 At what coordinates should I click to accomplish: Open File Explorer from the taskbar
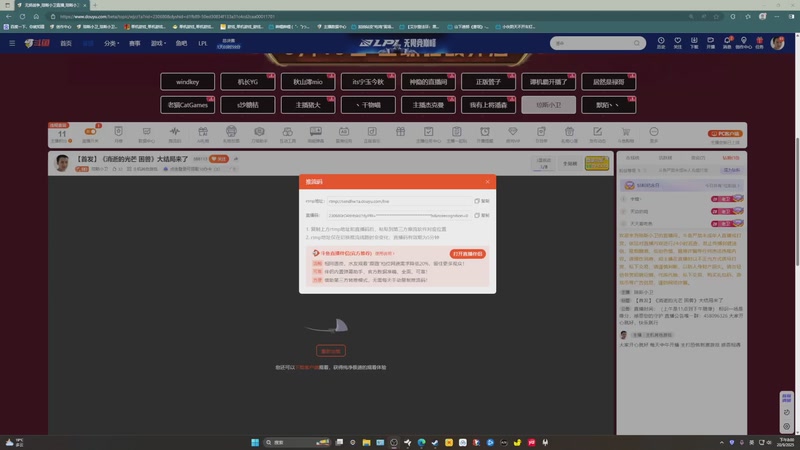[x=366, y=442]
